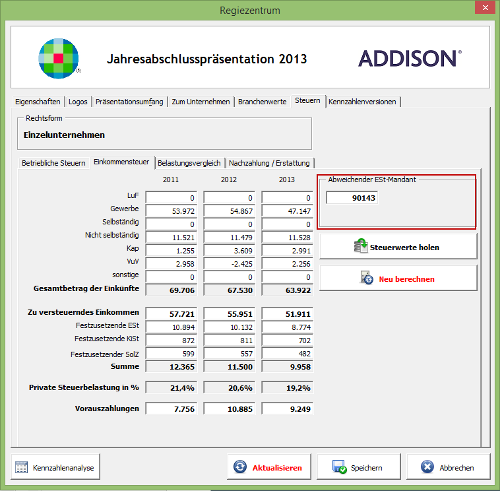Click the Steuerwerte holen database icon
The height and width of the screenshot is (491, 500).
point(360,246)
